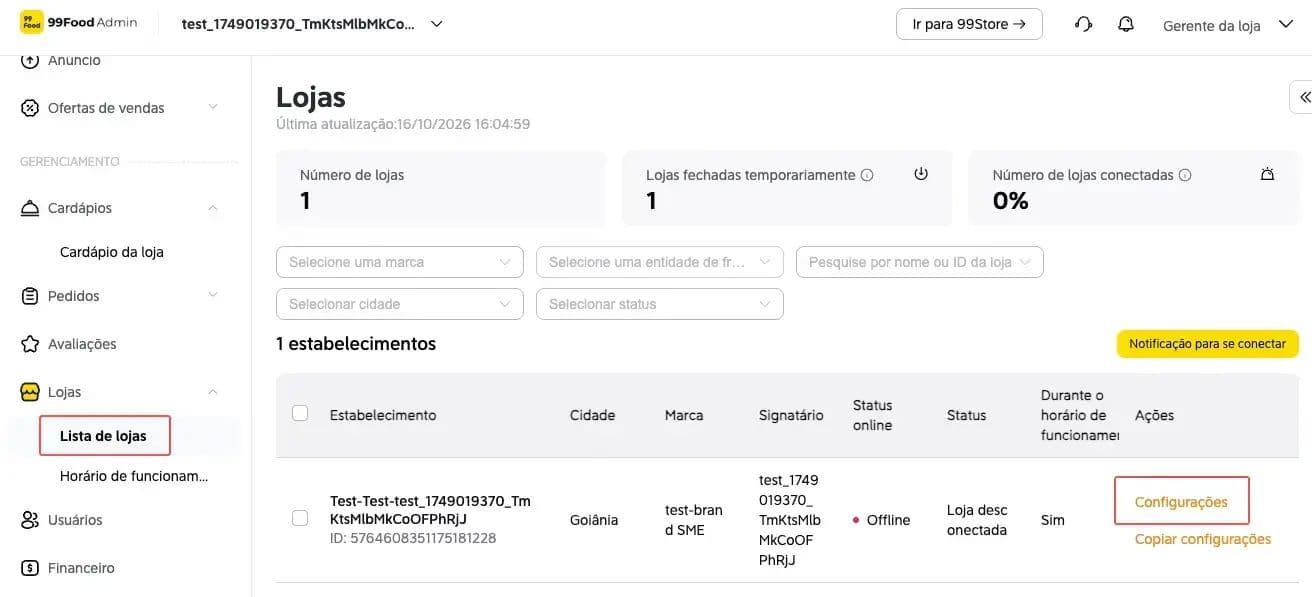Open Financeiro via its dollar icon
This screenshot has width=1312, height=597.
click(x=30, y=568)
